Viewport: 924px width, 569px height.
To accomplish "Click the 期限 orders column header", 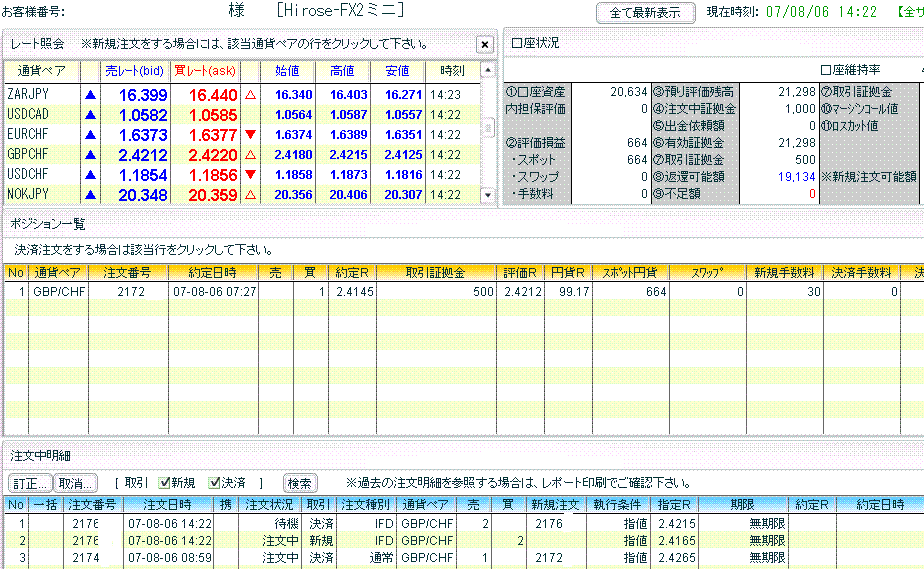I will click(x=742, y=505).
